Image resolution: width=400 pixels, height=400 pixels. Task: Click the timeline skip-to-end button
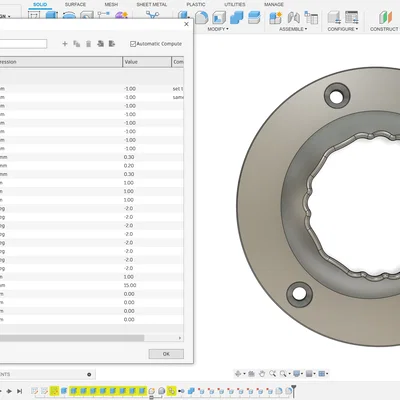pyautogui.click(x=20, y=391)
